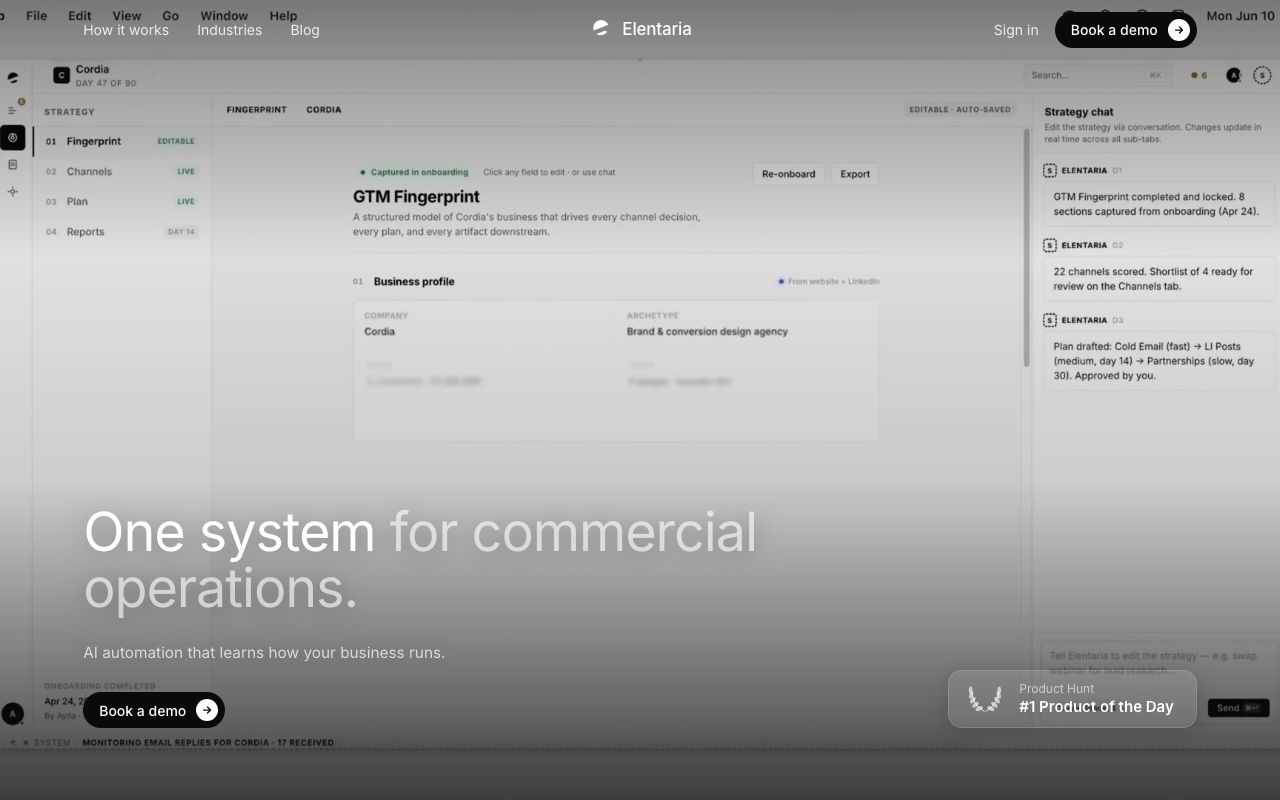Click the strategy chat message input
This screenshot has height=800, width=1280.
pos(1158,663)
